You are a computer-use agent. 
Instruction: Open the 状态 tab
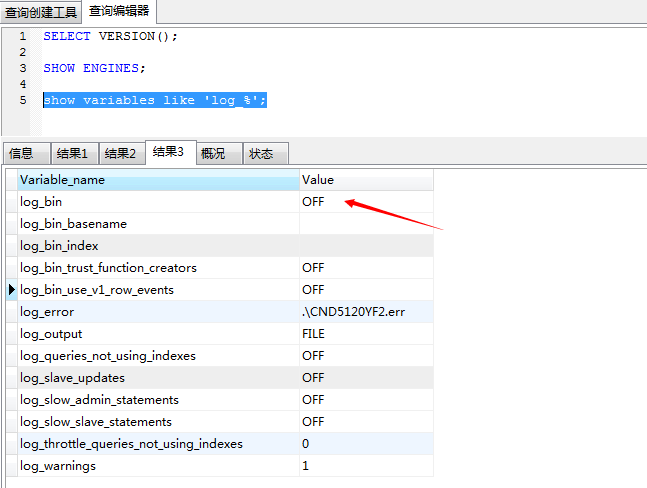(x=265, y=153)
